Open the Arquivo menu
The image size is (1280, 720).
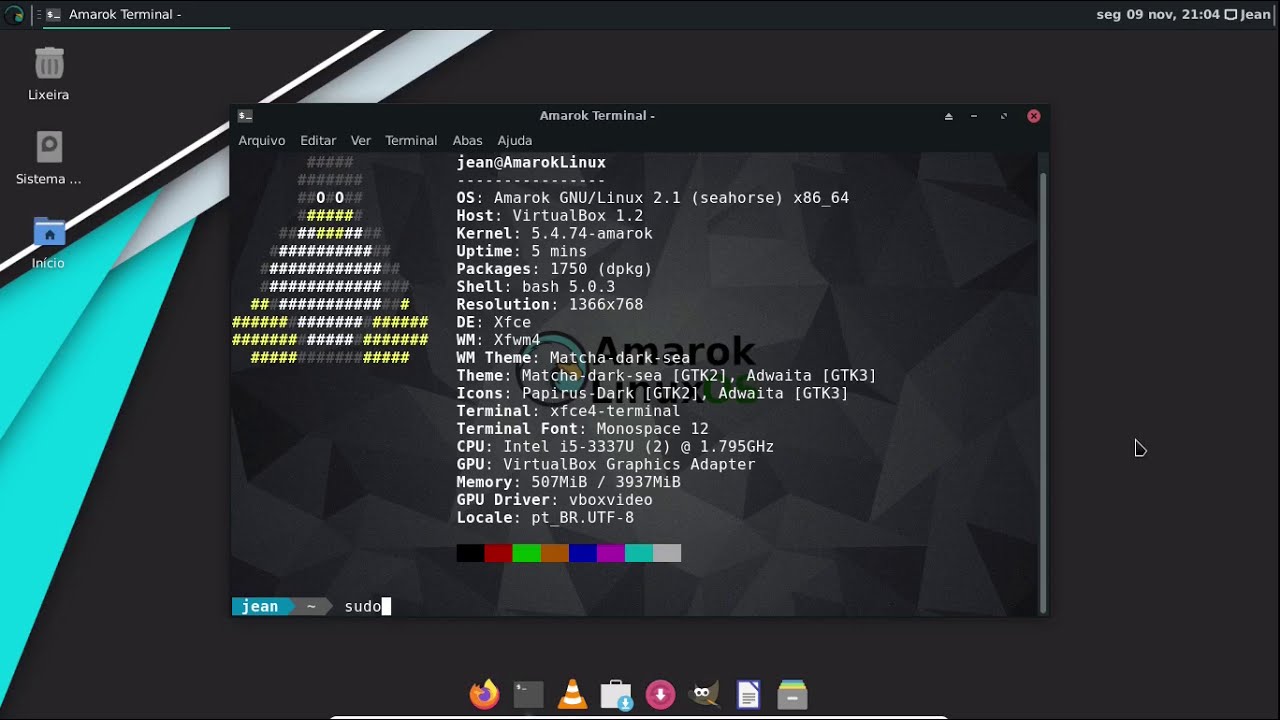(x=262, y=141)
